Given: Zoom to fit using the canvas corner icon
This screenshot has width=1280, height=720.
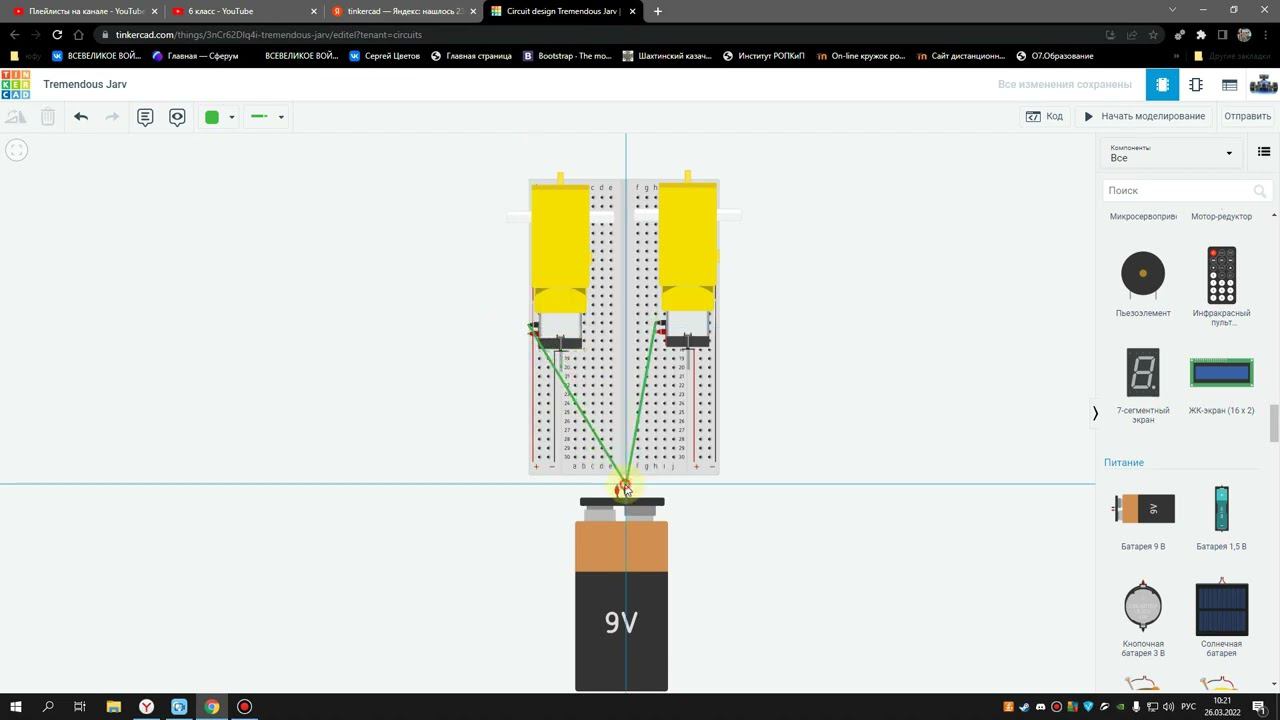Looking at the screenshot, I should coord(16,150).
